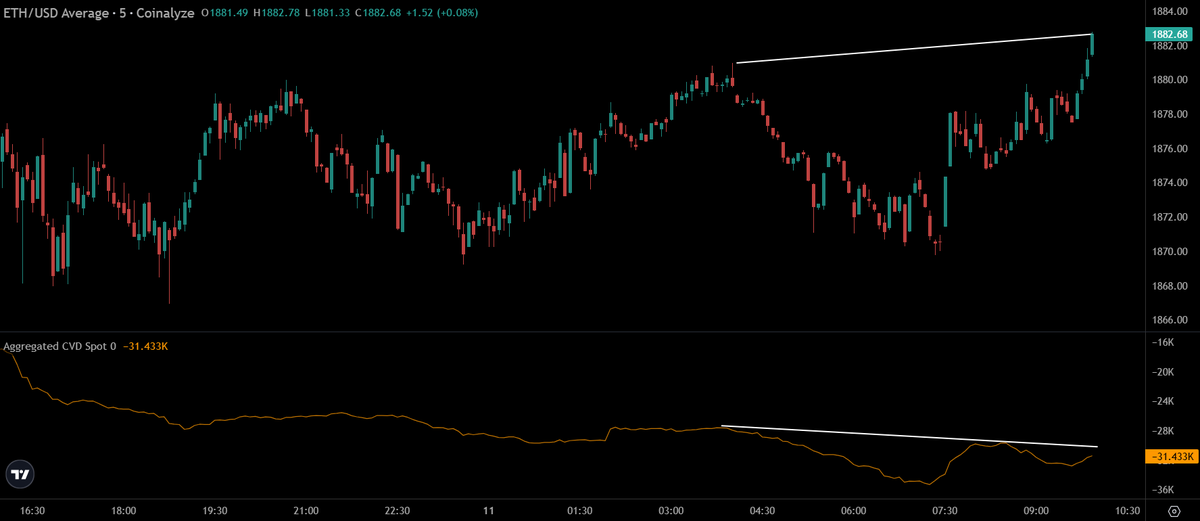The width and height of the screenshot is (1200, 521).
Task: Click the 10:30 time axis label
Action: pyautogui.click(x=1127, y=511)
